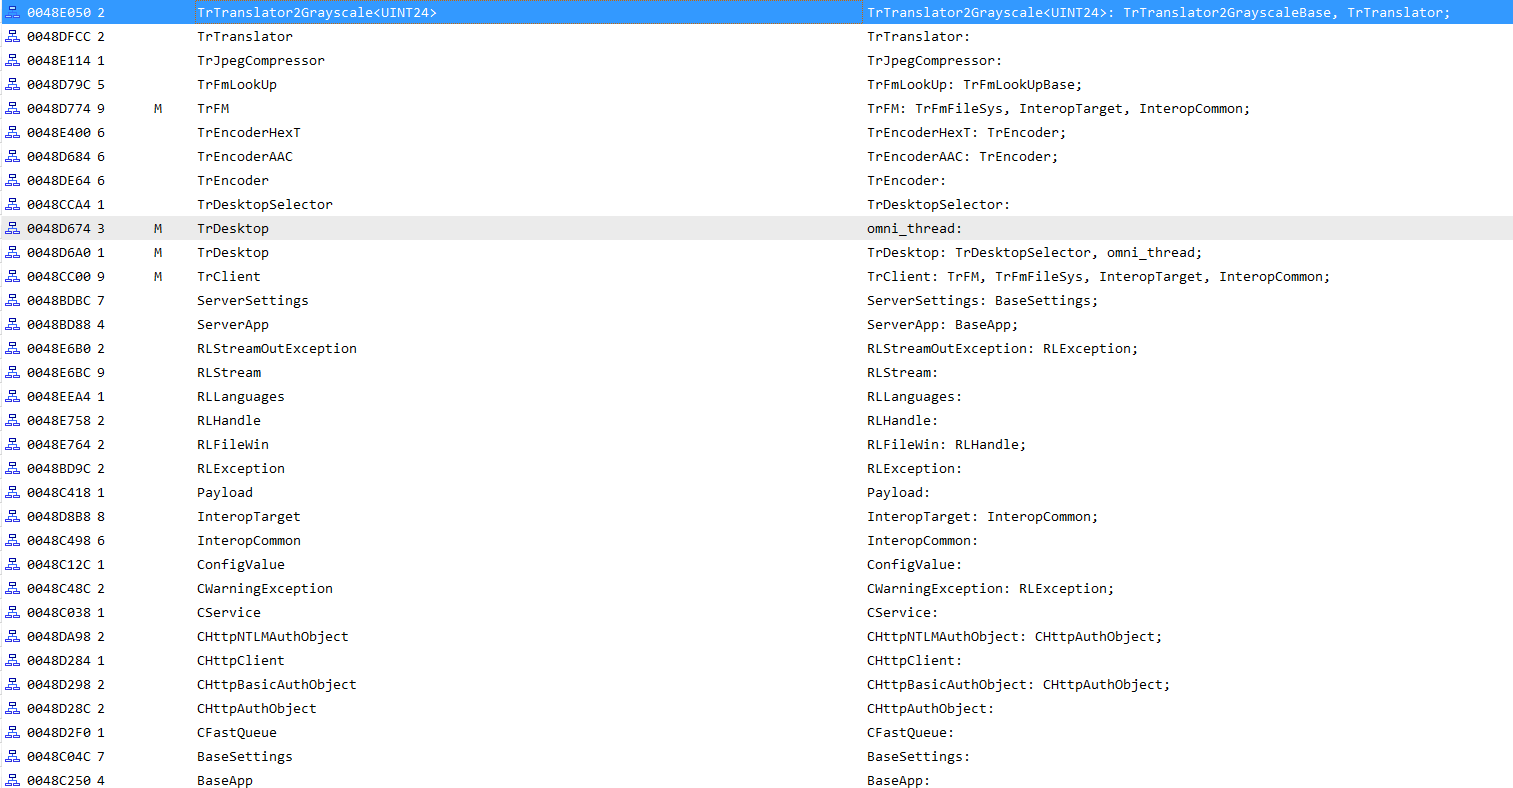Select the InteropTarget class name cell
Viewport: 1513px width, 788px height.
[248, 516]
